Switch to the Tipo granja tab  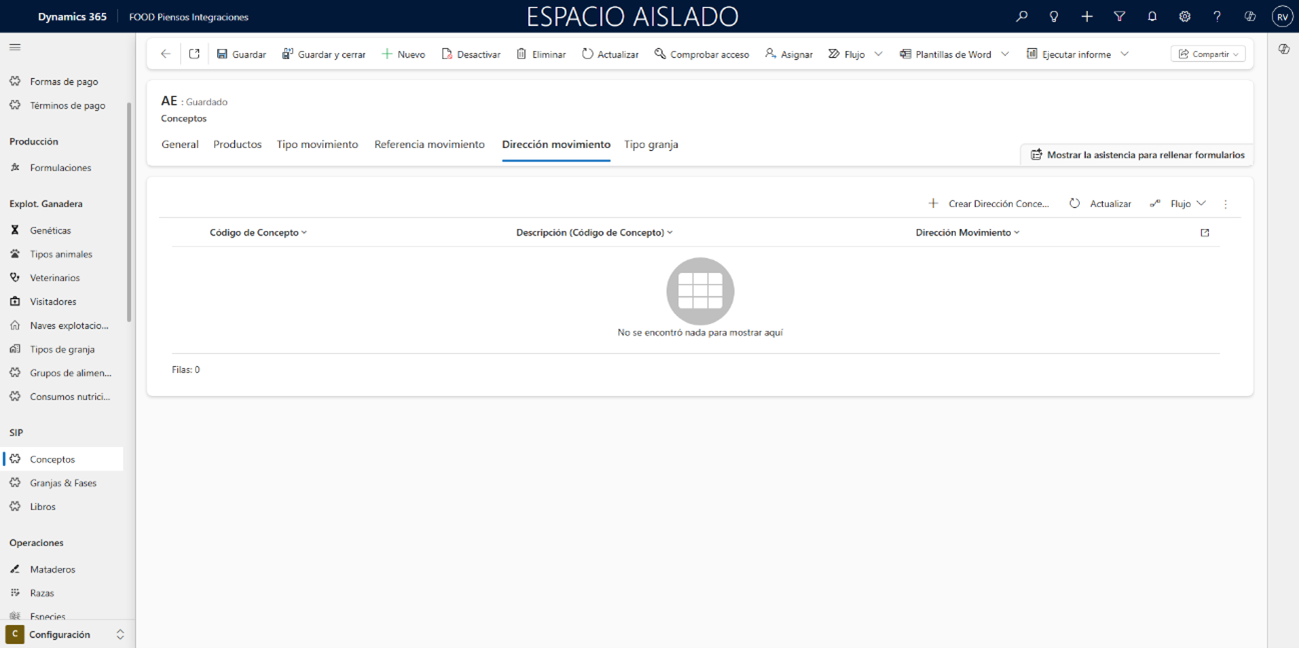651,144
